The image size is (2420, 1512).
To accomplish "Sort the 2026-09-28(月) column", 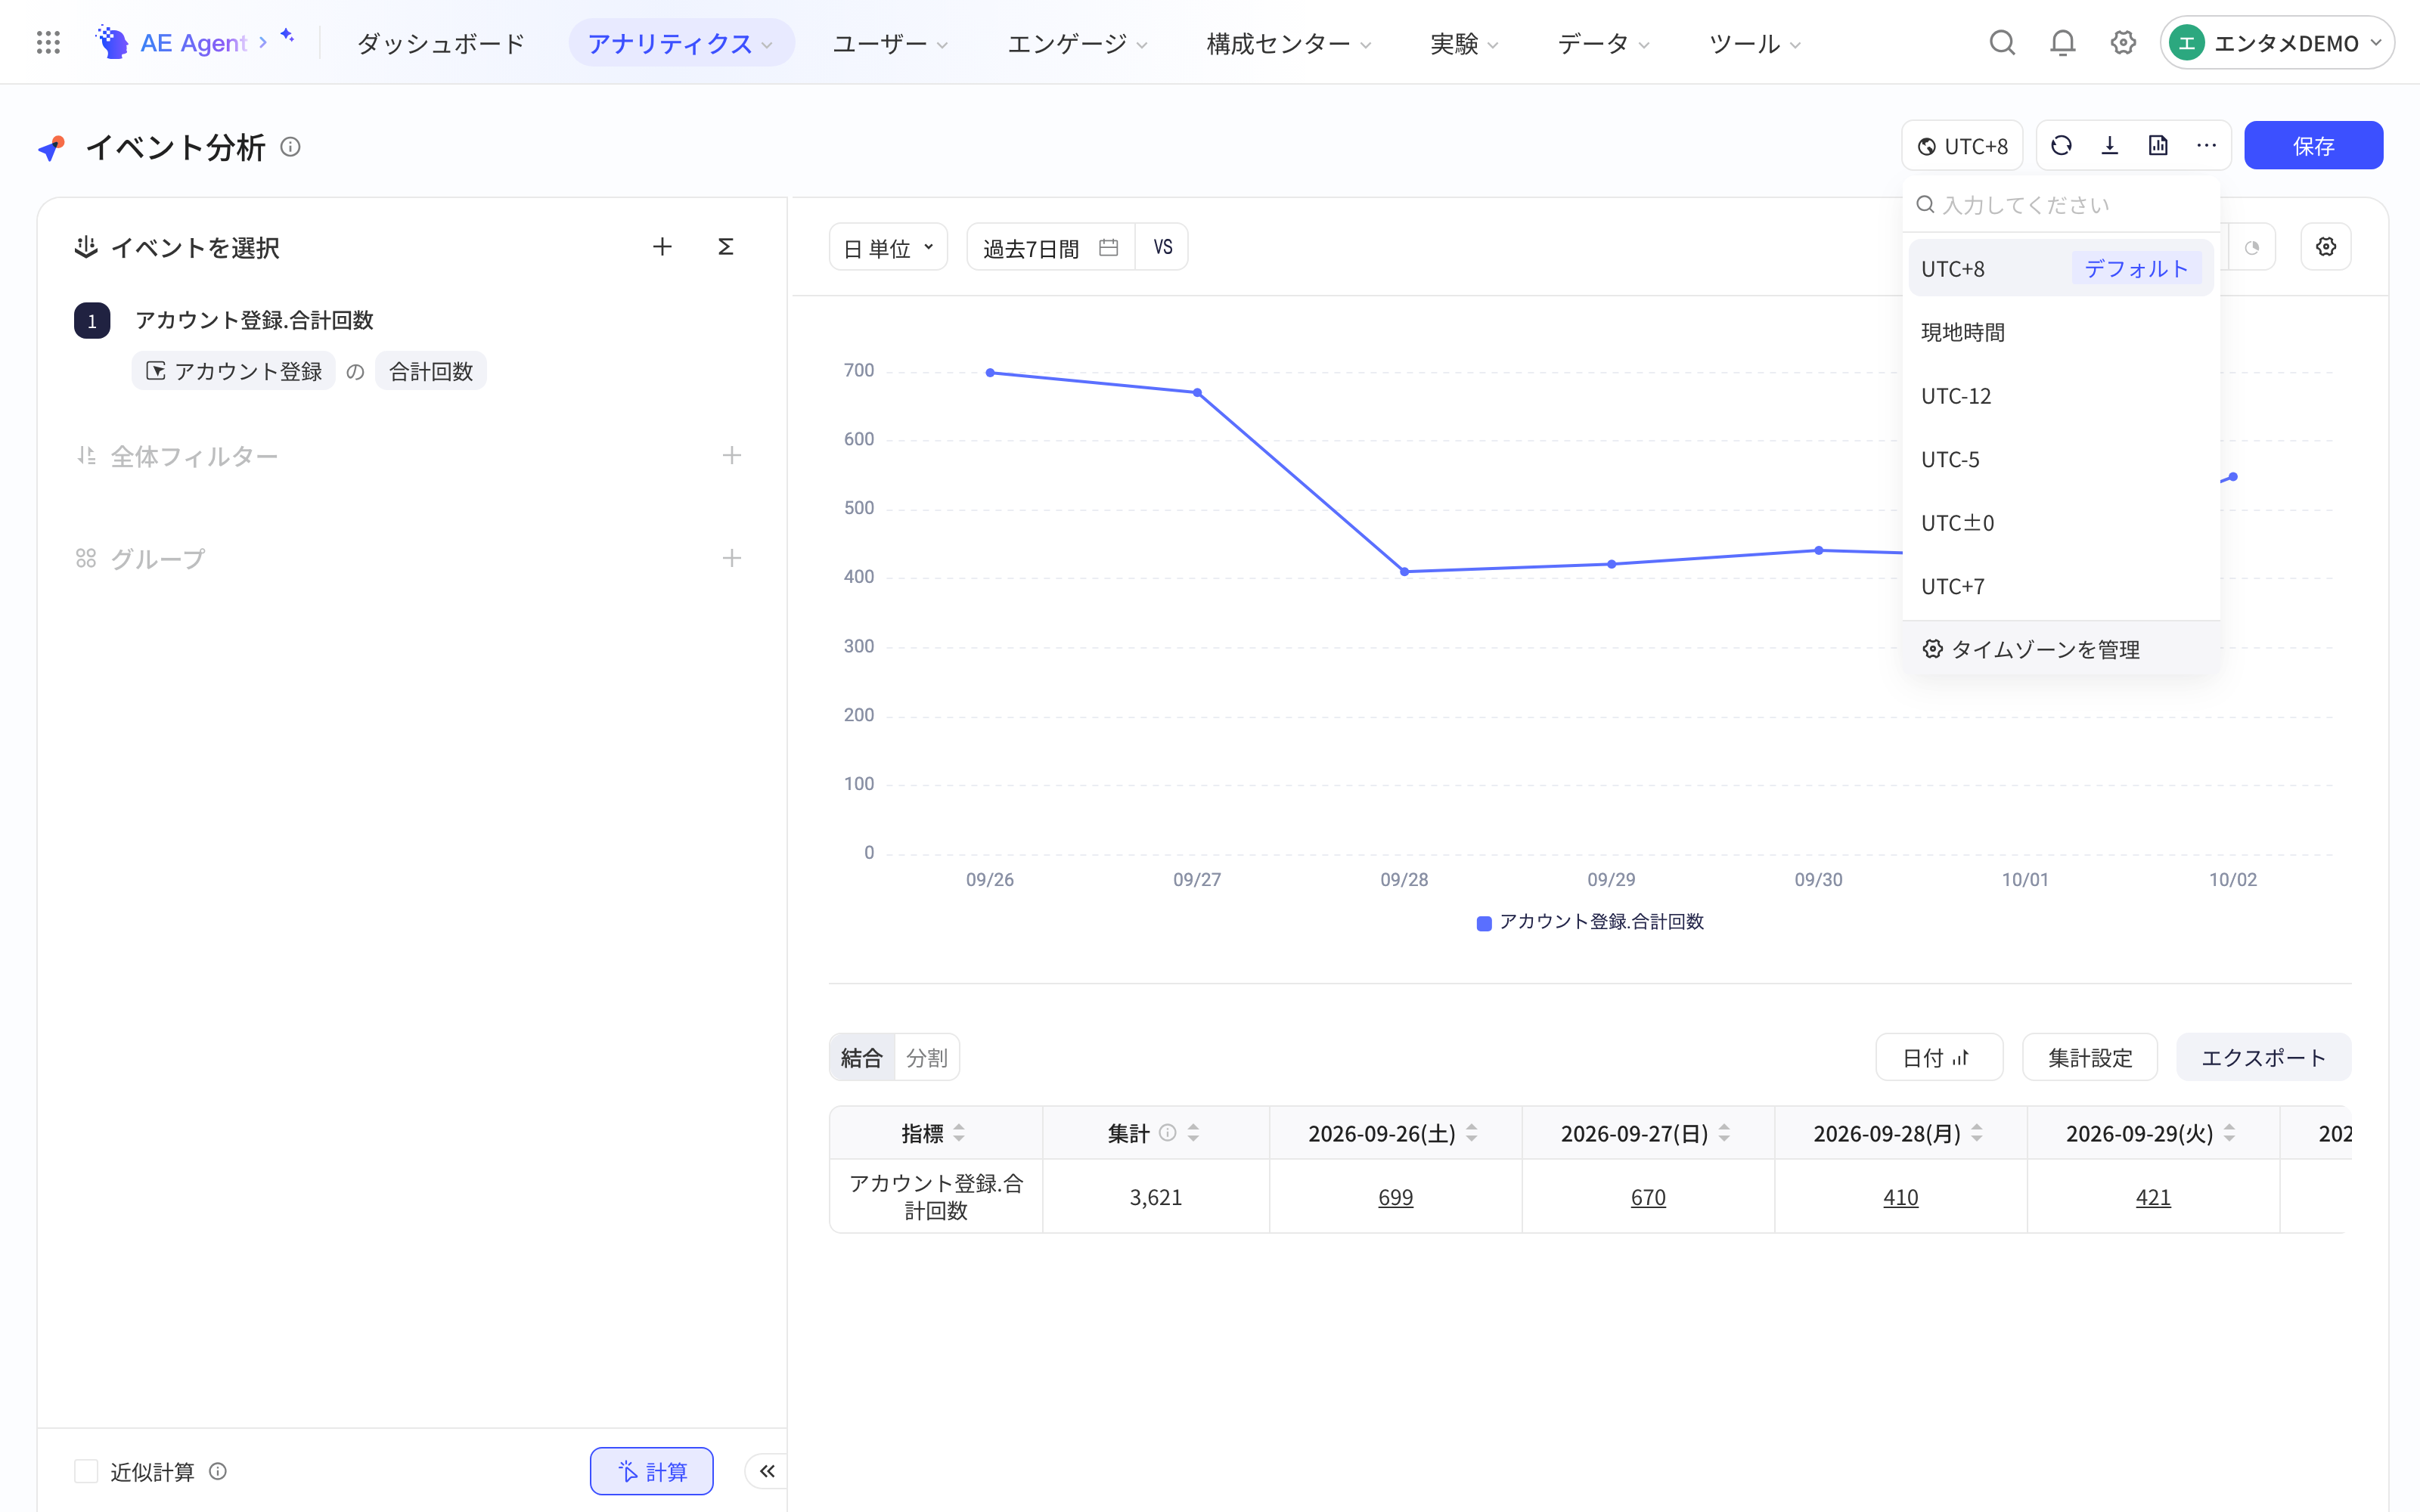I will coord(1977,1133).
